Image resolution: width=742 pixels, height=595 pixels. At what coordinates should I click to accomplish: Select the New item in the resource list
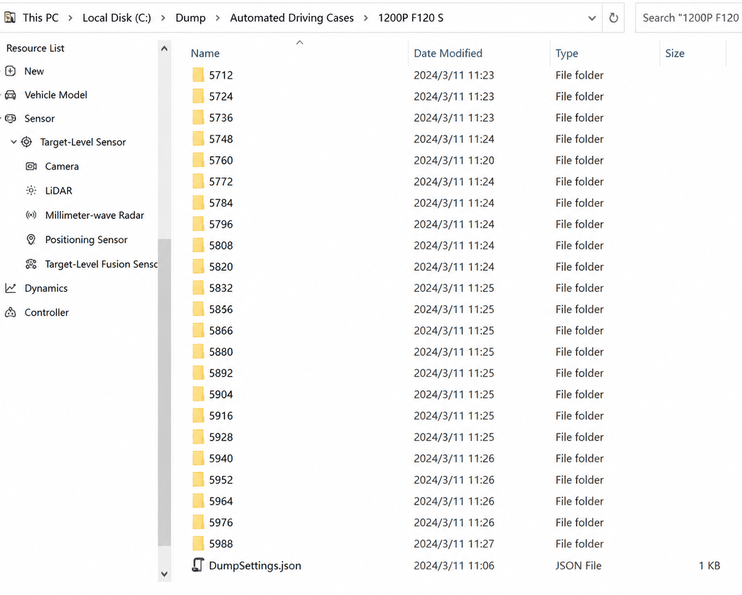[x=34, y=71]
